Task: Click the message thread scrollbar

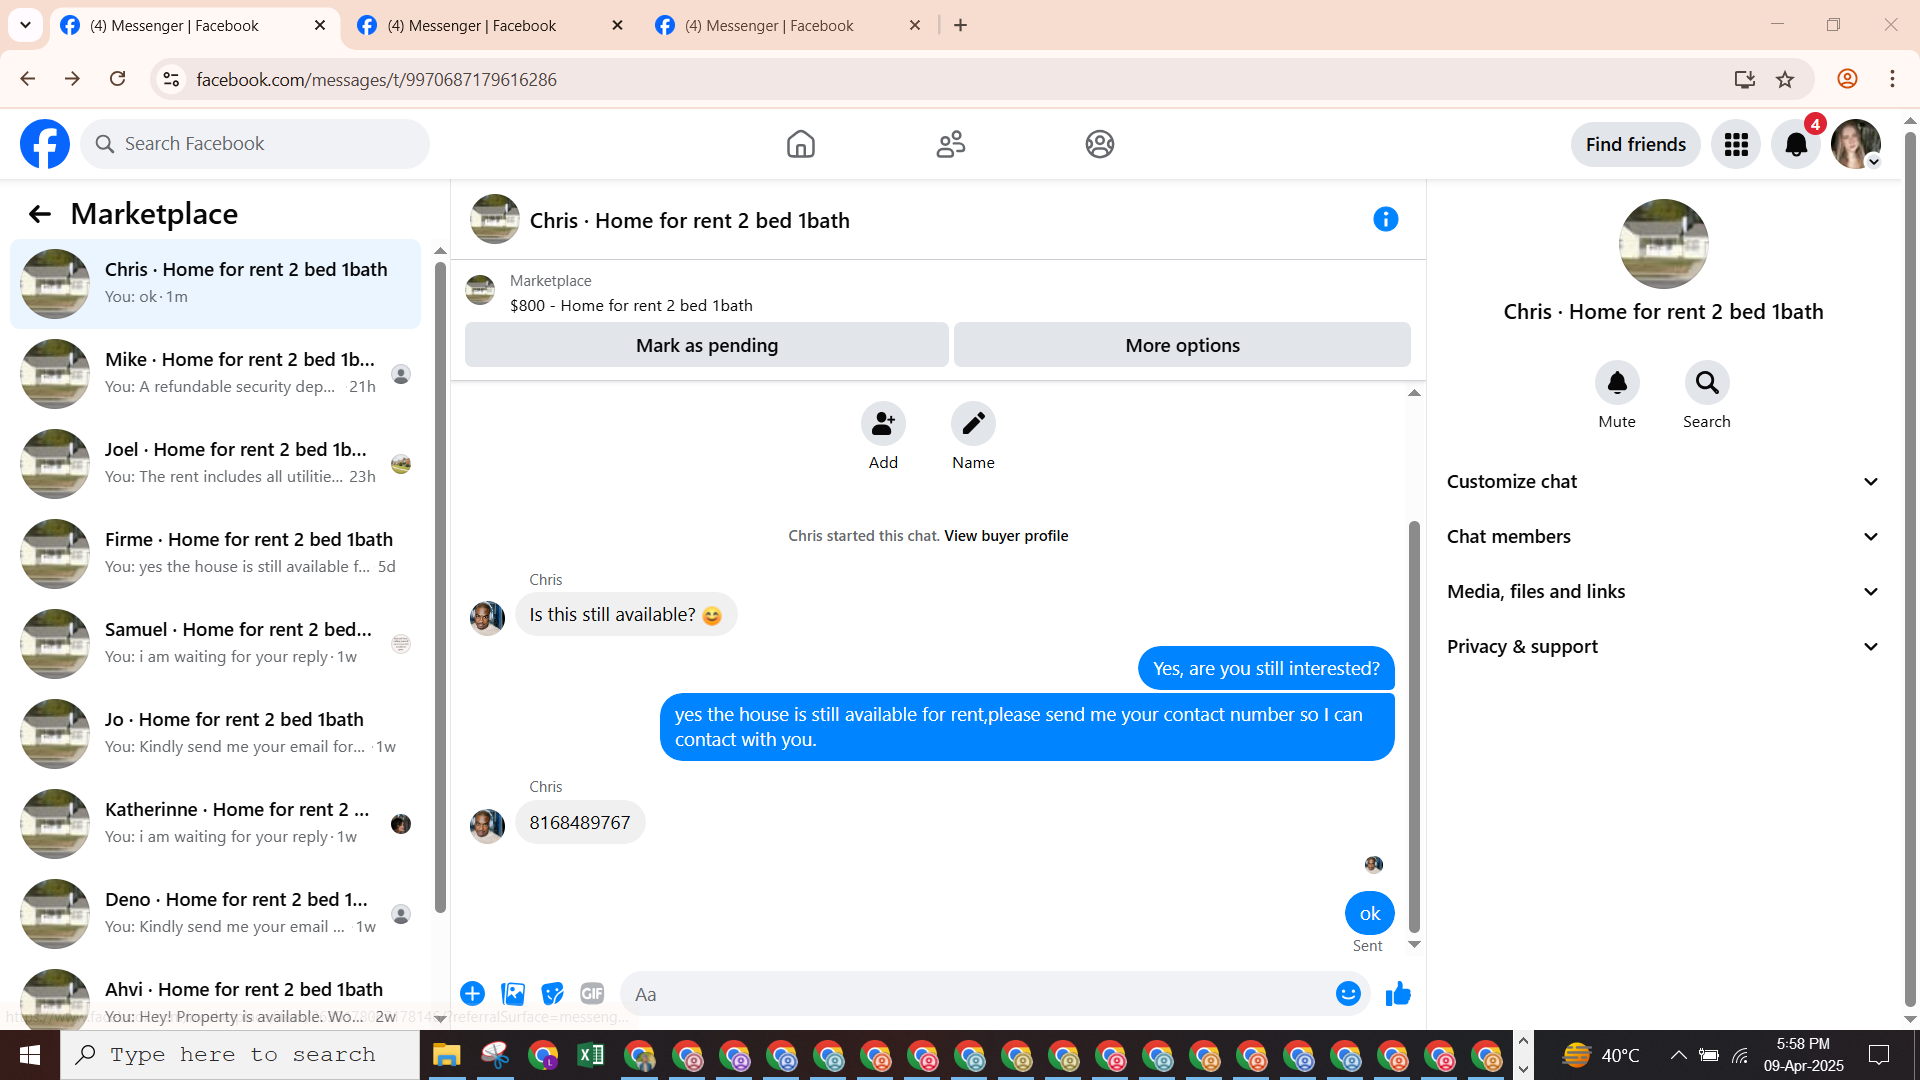Action: click(x=1414, y=726)
